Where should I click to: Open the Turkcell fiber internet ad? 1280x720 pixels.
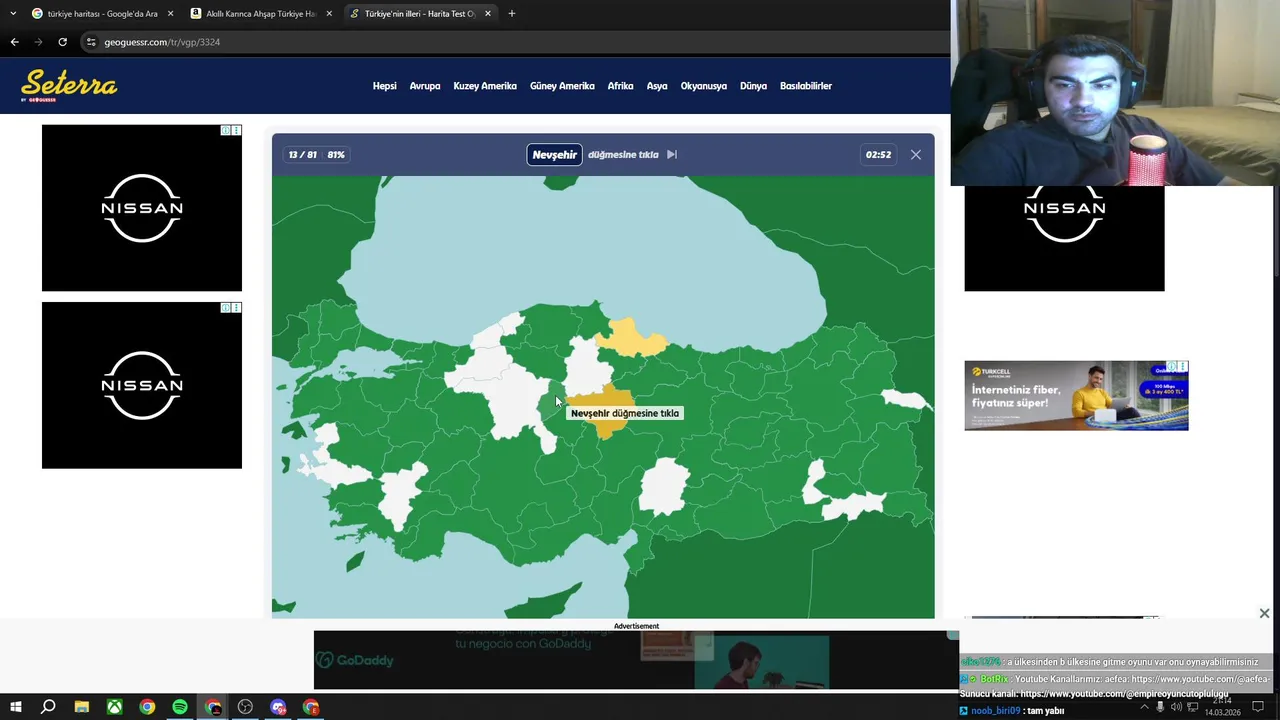(x=1076, y=396)
